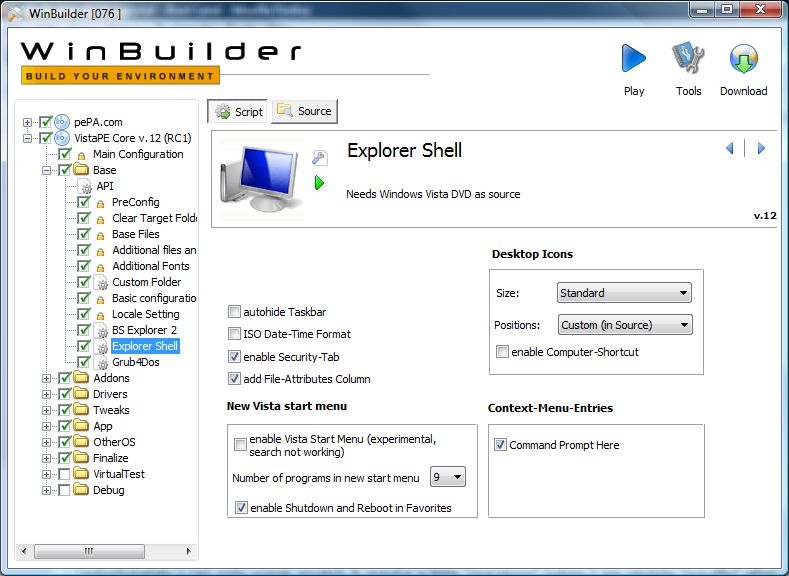The height and width of the screenshot is (576, 789).
Task: Uncheck Command Prompt Here
Action: [x=500, y=445]
